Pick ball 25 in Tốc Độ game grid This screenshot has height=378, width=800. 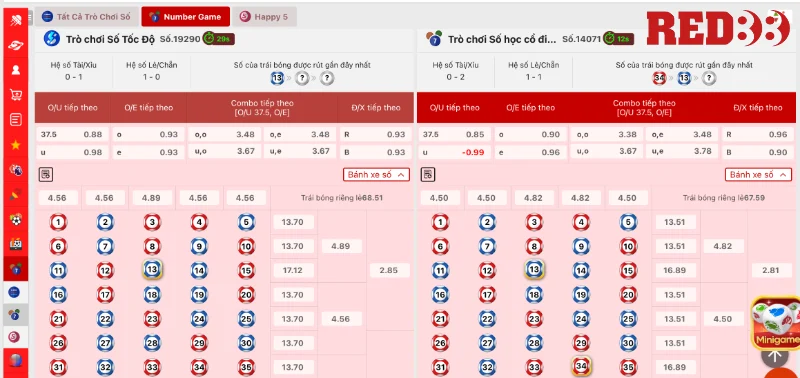[x=246, y=319]
